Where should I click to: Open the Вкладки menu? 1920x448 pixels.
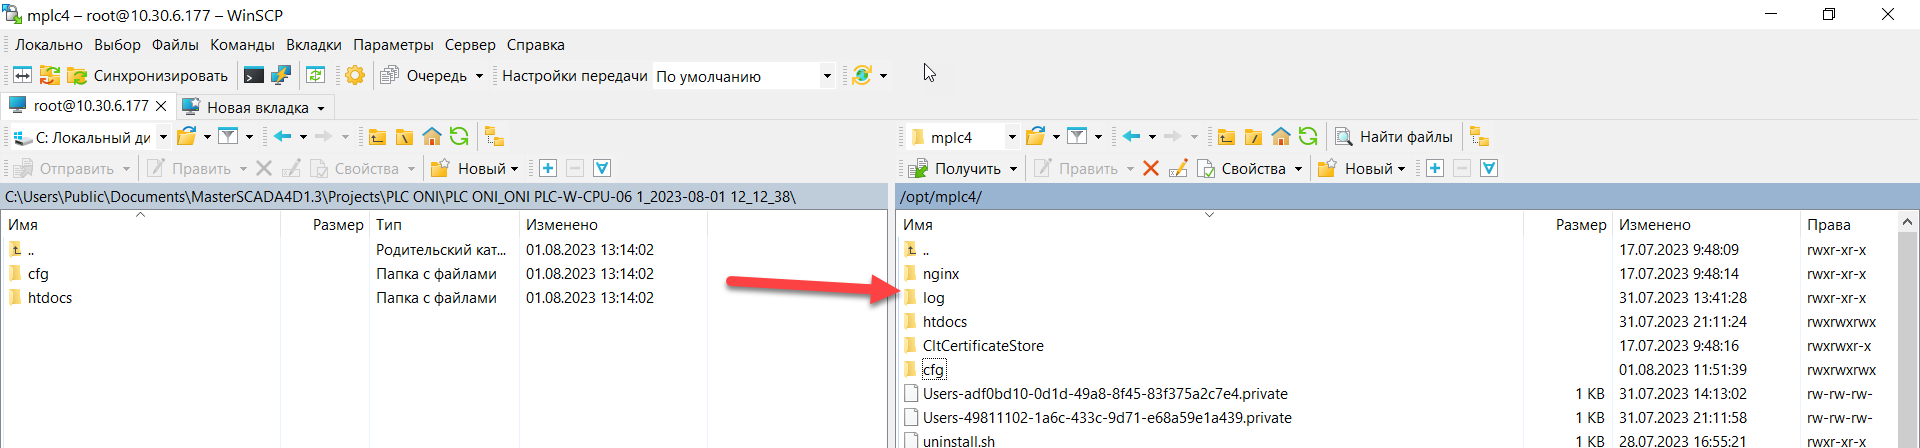click(314, 45)
